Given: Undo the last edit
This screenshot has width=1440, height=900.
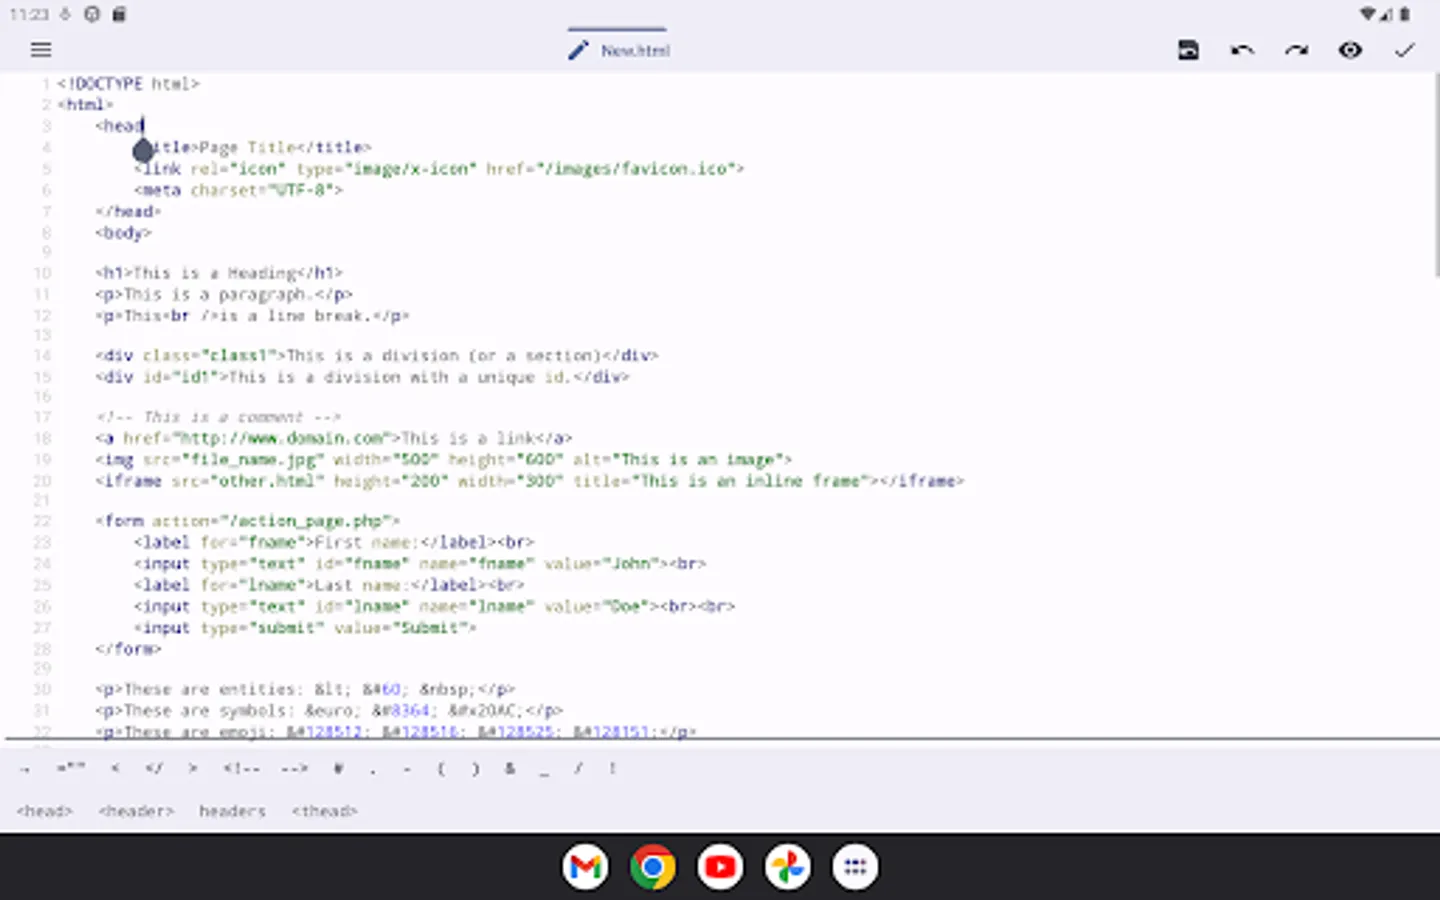Looking at the screenshot, I should click(1242, 50).
